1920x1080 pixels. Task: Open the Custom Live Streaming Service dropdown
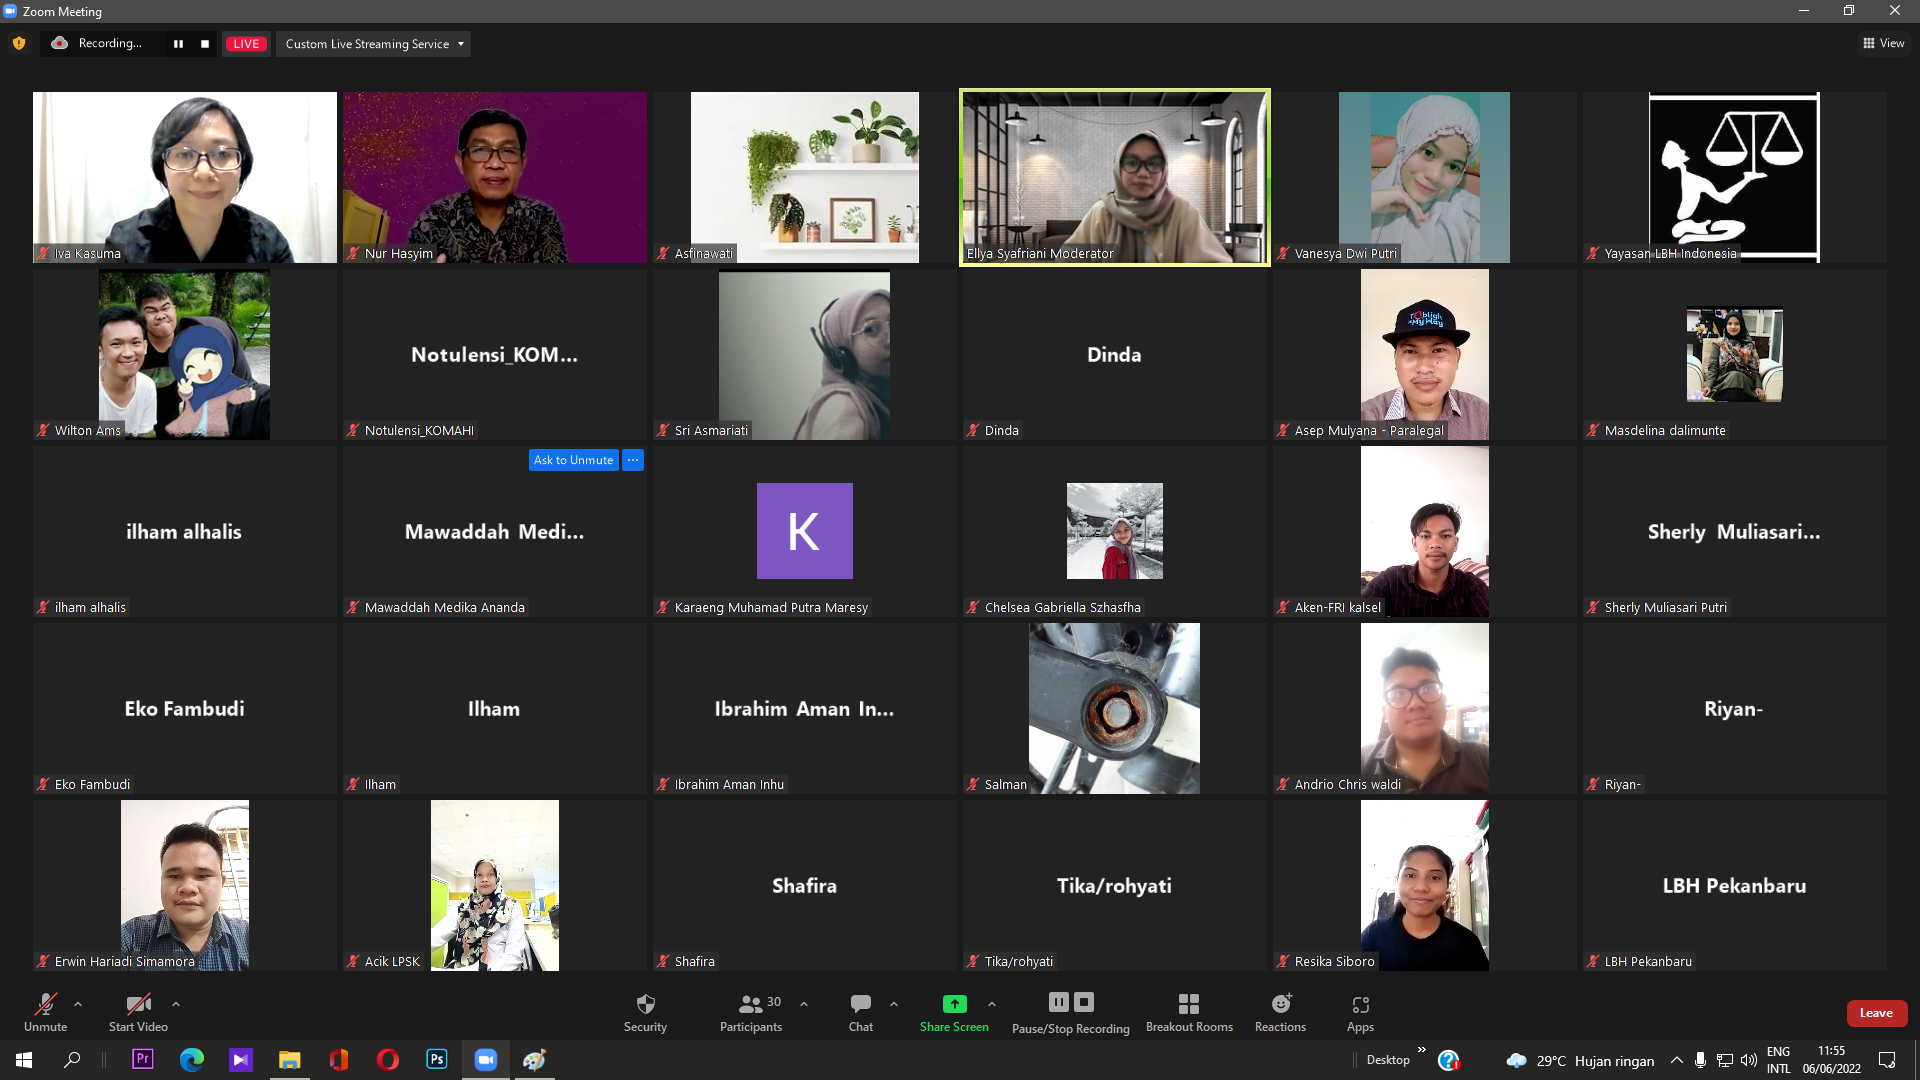click(x=374, y=44)
